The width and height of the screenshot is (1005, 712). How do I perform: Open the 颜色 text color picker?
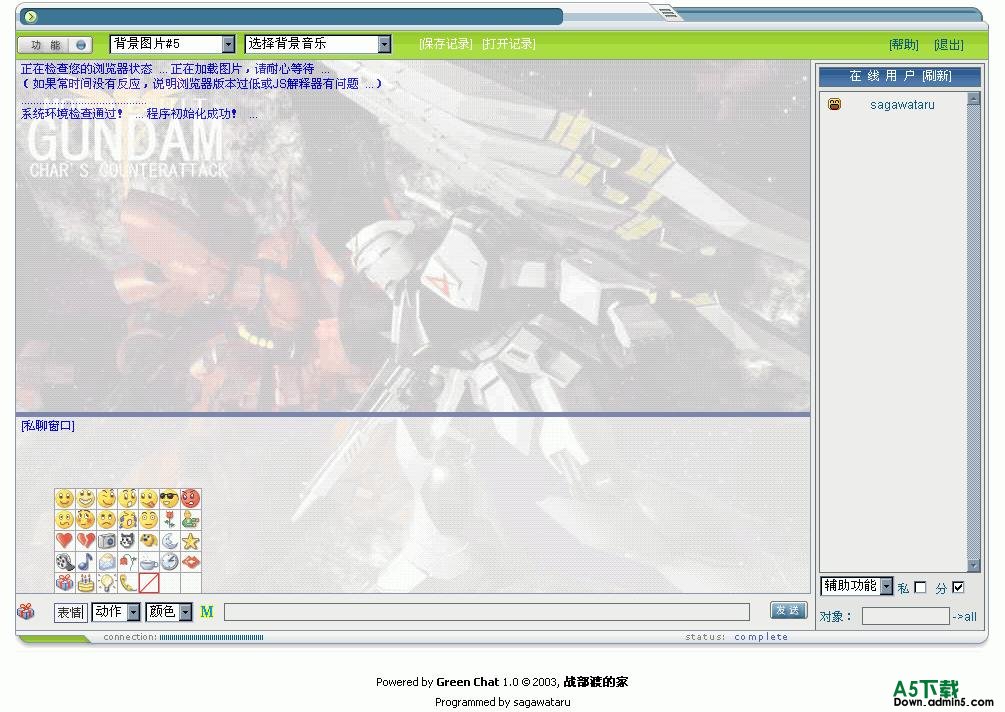point(169,611)
